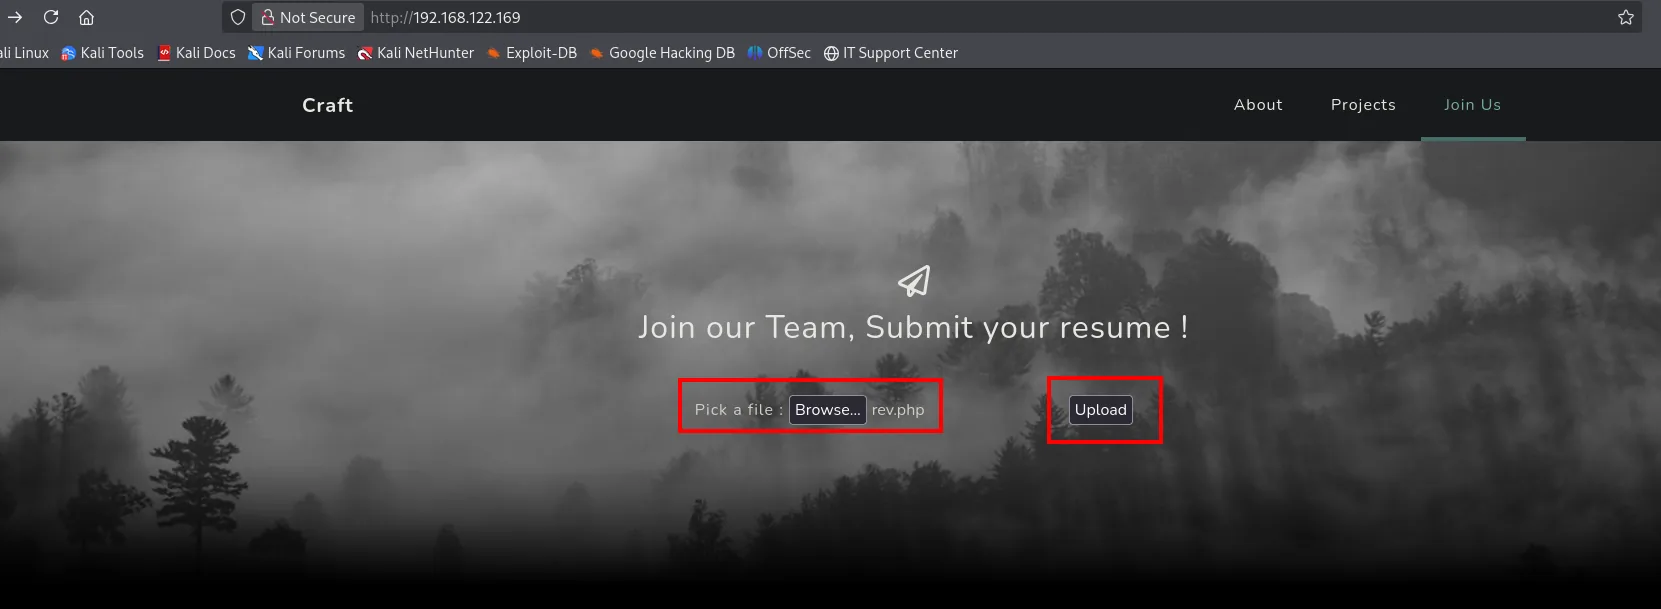The width and height of the screenshot is (1661, 609).
Task: Click the Not Secure padlock indicator
Action: tap(308, 17)
